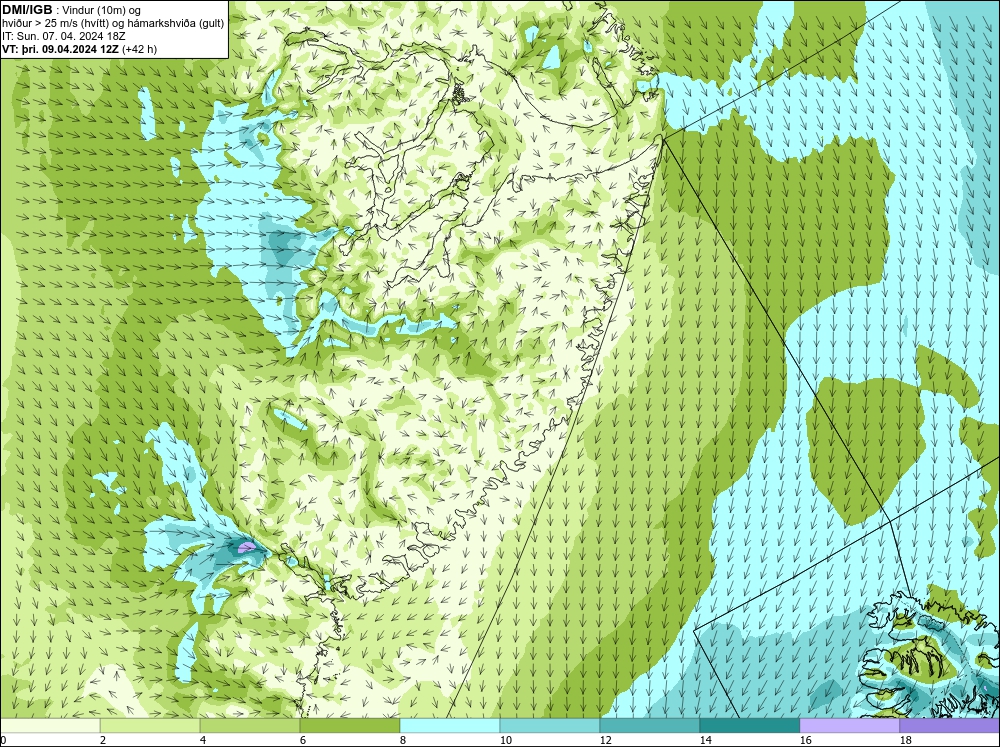Screen dimensions: 1000x747
Task: Select the 6–8 m/s dark green swatch
Action: click(349, 726)
